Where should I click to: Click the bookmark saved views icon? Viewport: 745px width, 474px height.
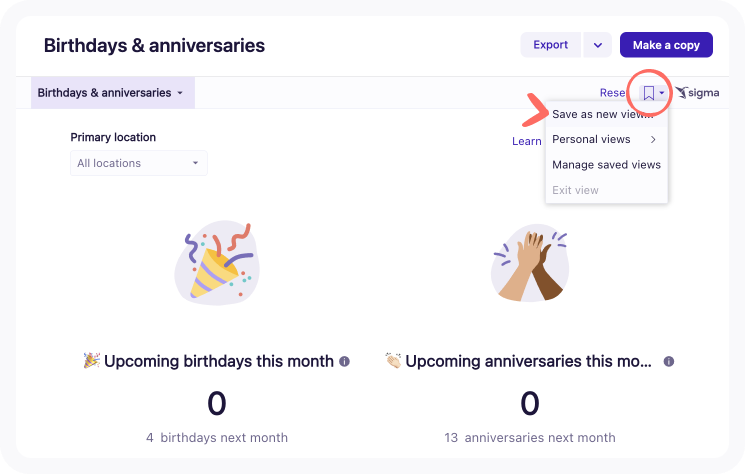(x=648, y=93)
